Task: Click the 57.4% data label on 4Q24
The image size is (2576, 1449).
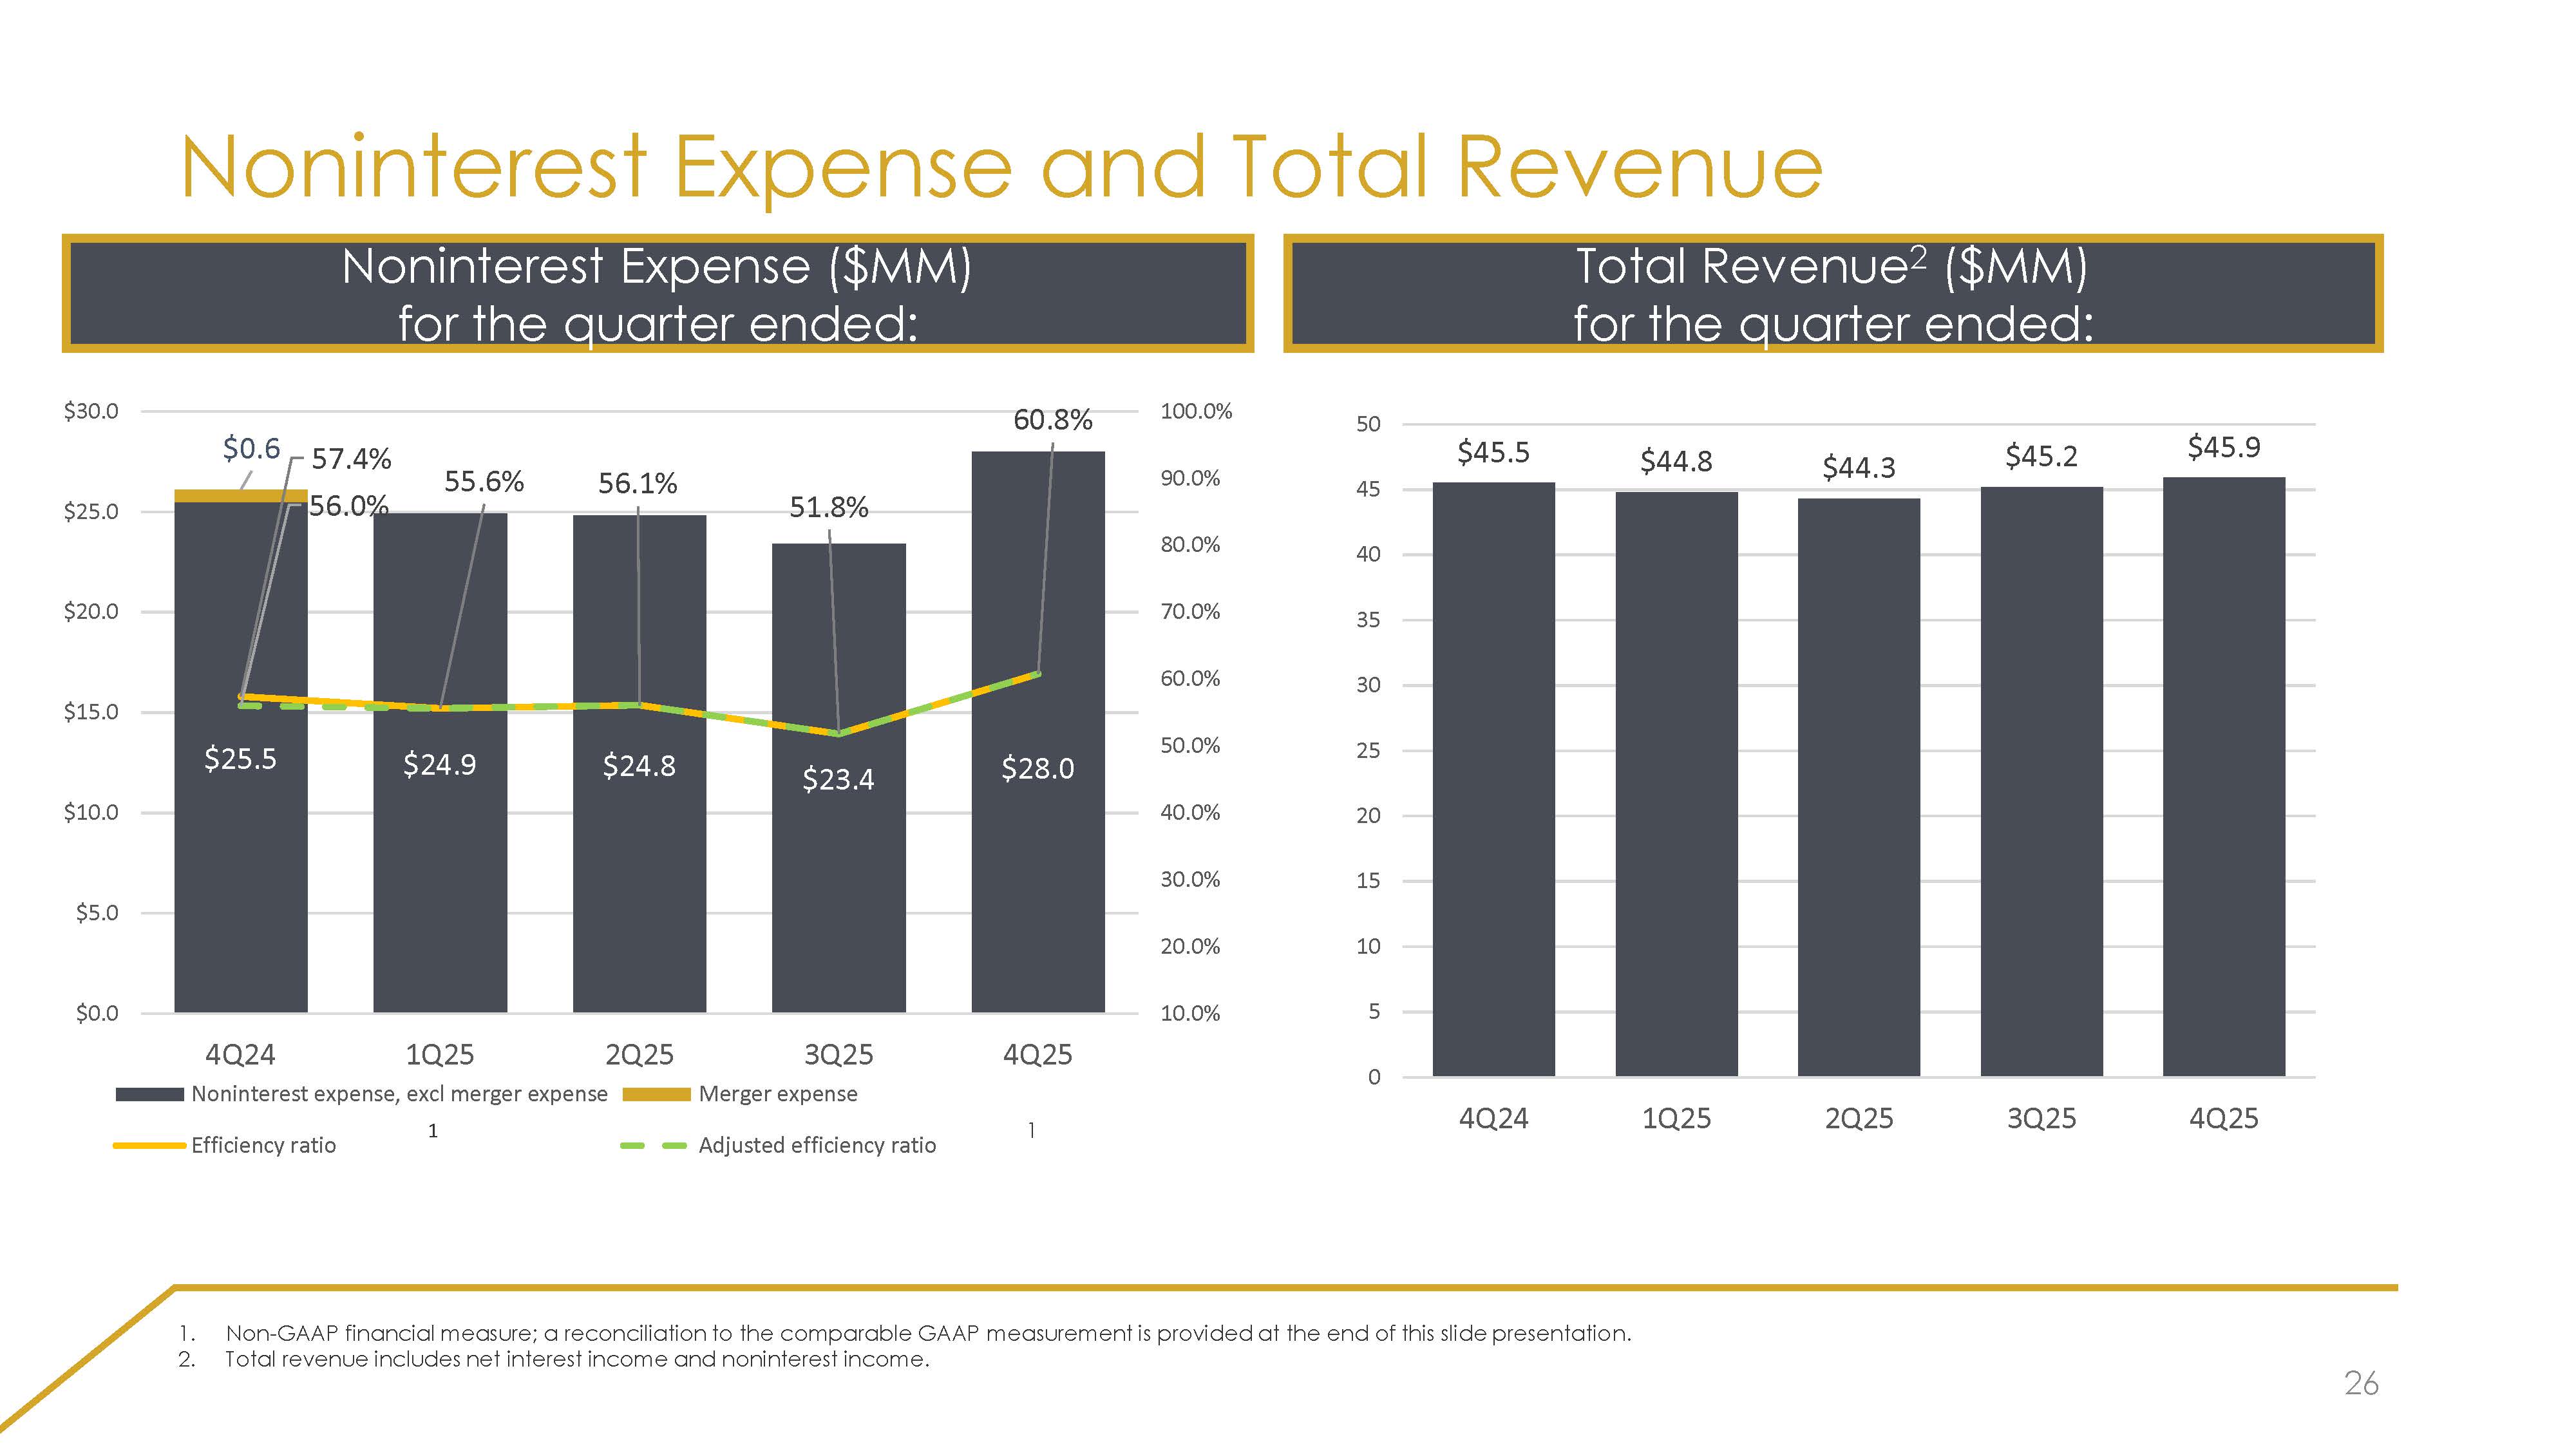Action: pos(351,459)
